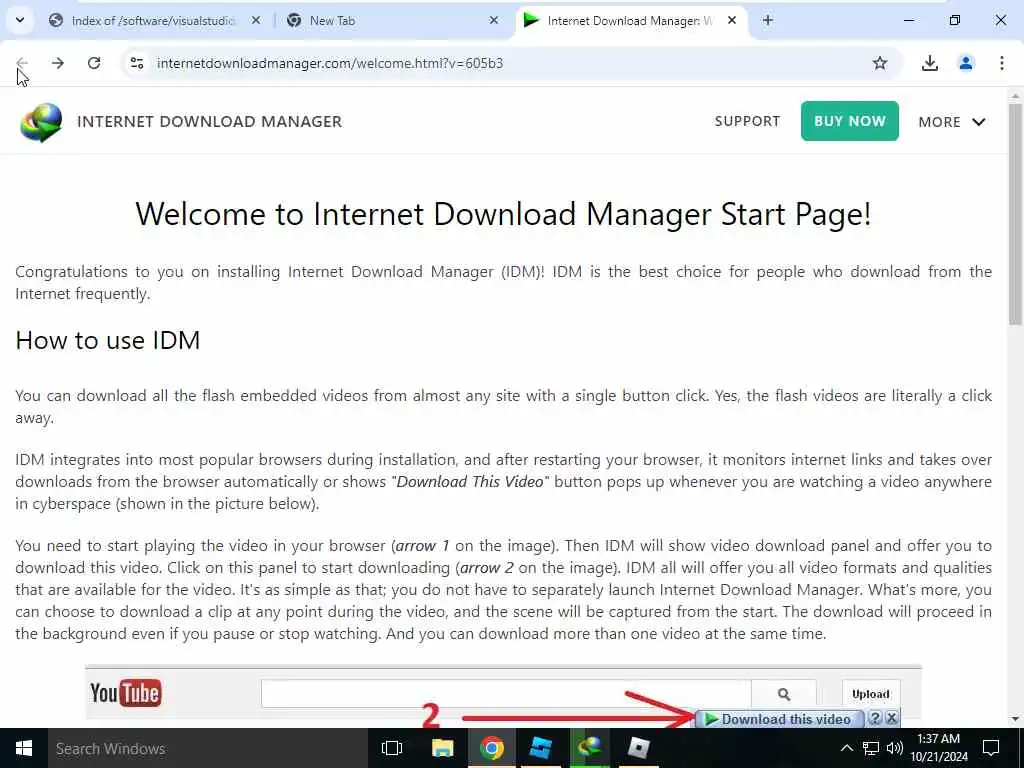Open the Windows Start menu

[24, 748]
